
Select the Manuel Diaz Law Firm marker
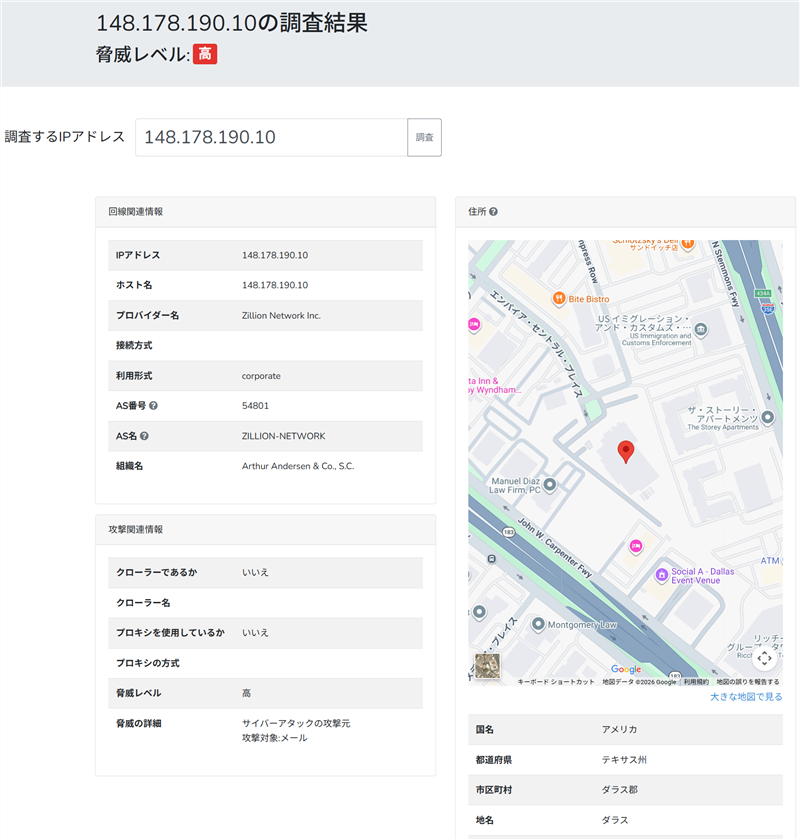(x=549, y=484)
